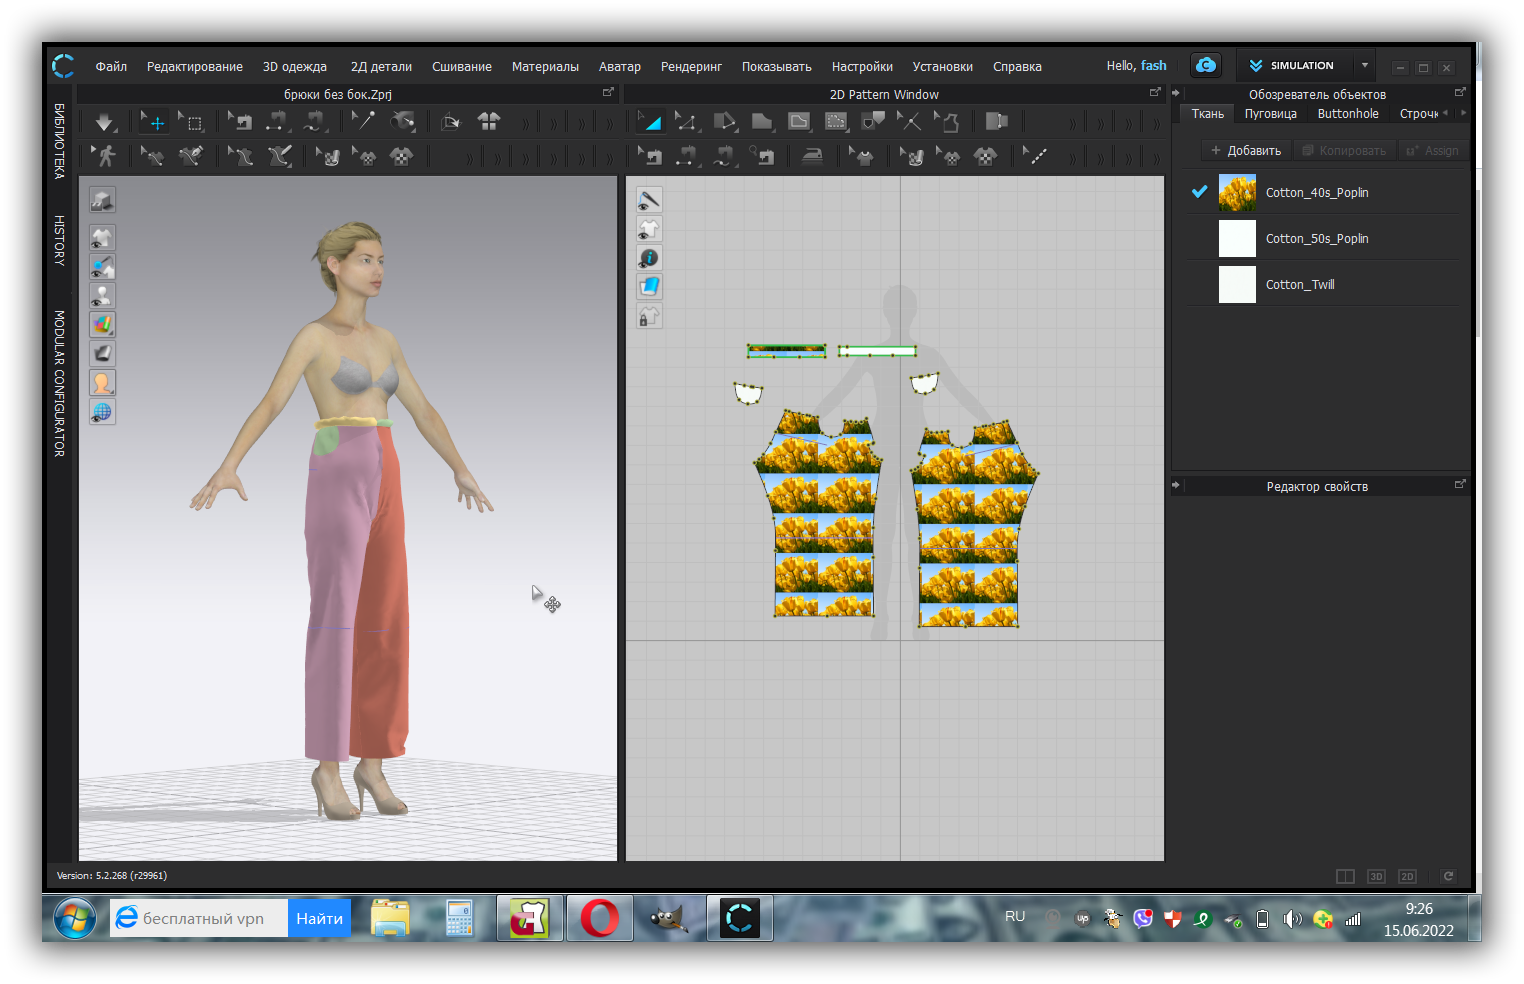Toggle the eye-shirt visibility icon in 2D window
The width and height of the screenshot is (1524, 984).
(649, 229)
